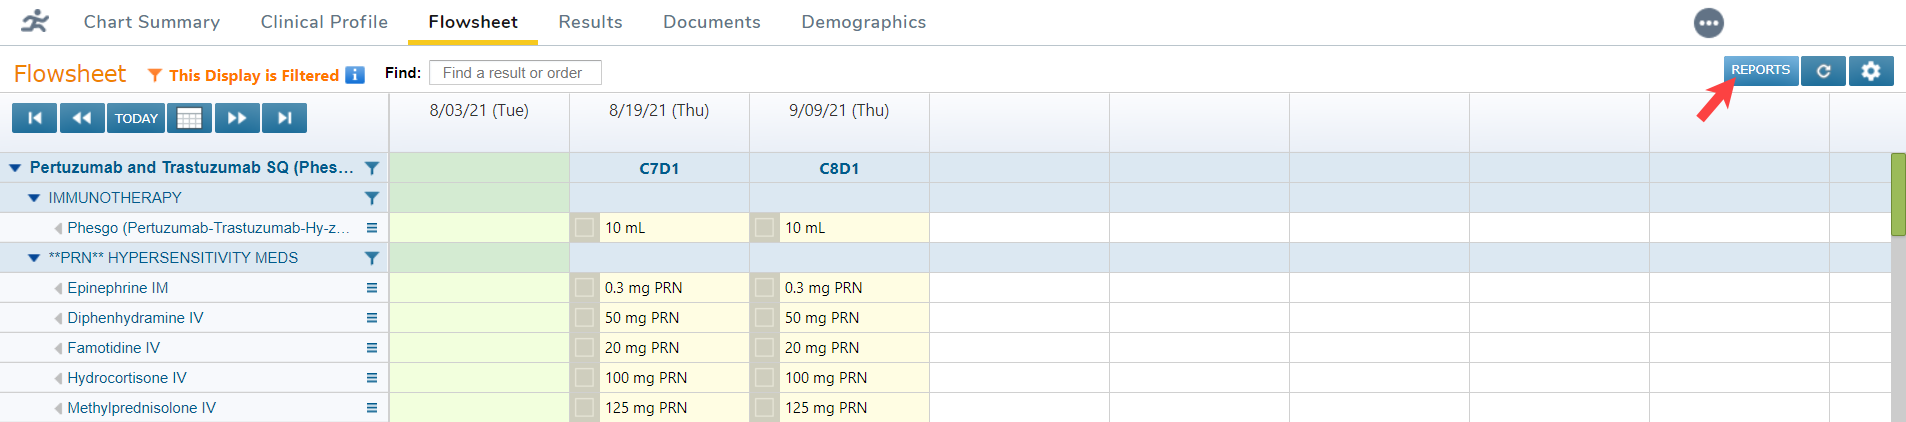Collapse the Pertuzumab and Trastuzumab SQ group

pos(15,168)
